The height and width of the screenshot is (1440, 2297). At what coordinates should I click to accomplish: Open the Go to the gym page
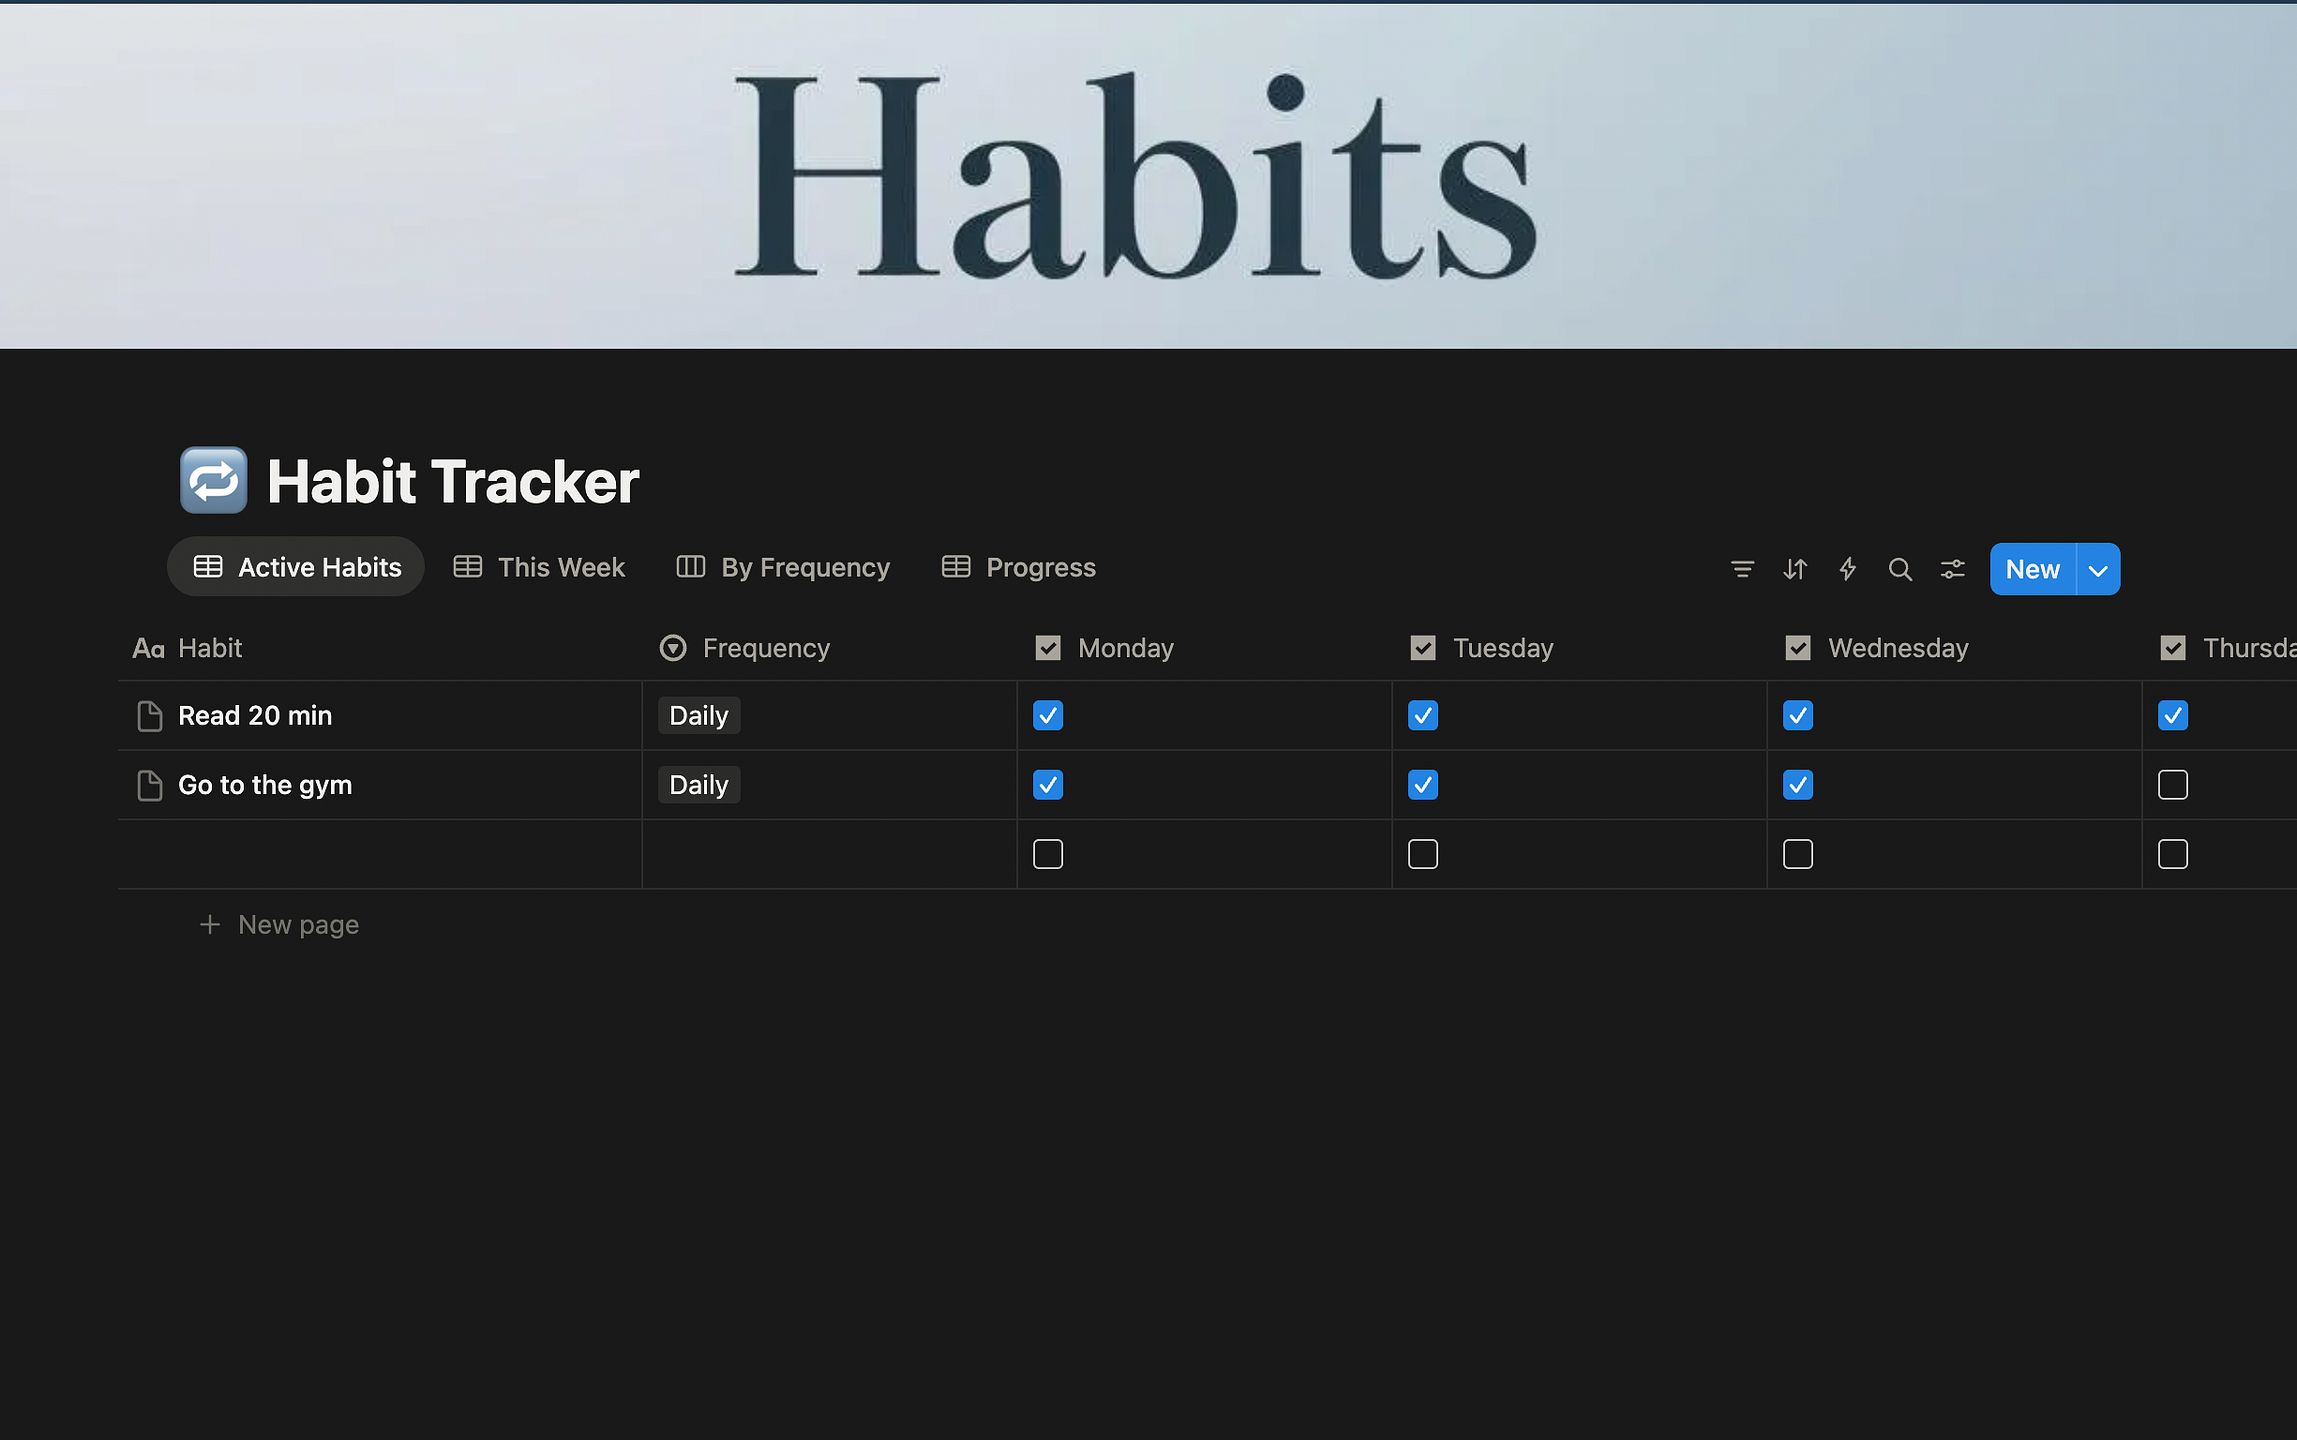(x=265, y=785)
